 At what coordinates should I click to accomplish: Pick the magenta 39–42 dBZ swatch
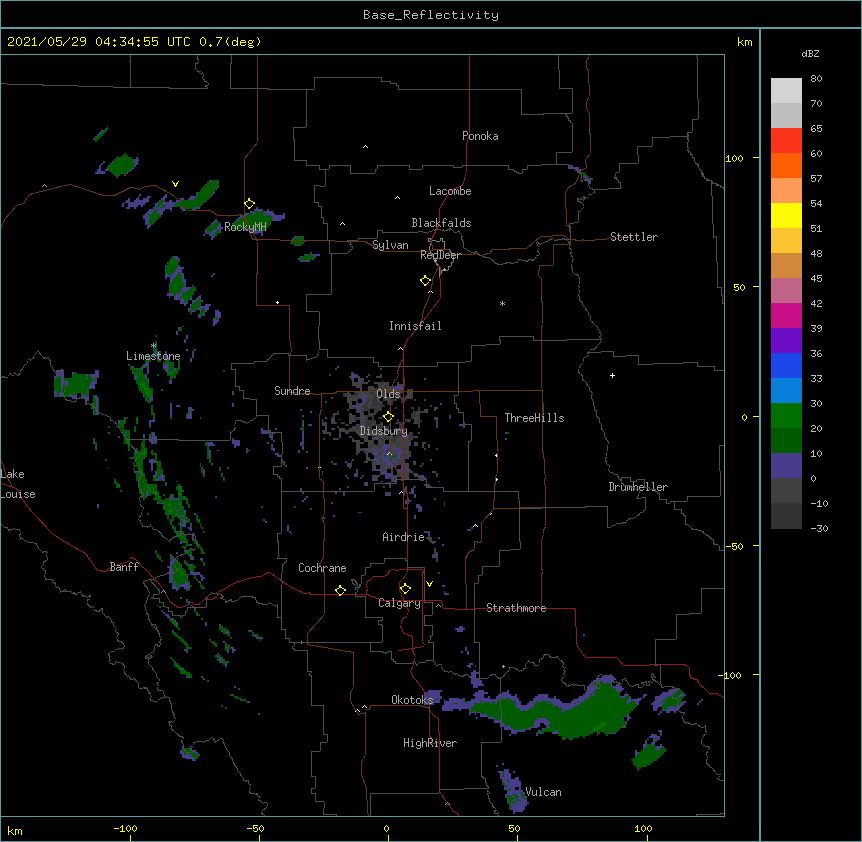(786, 315)
